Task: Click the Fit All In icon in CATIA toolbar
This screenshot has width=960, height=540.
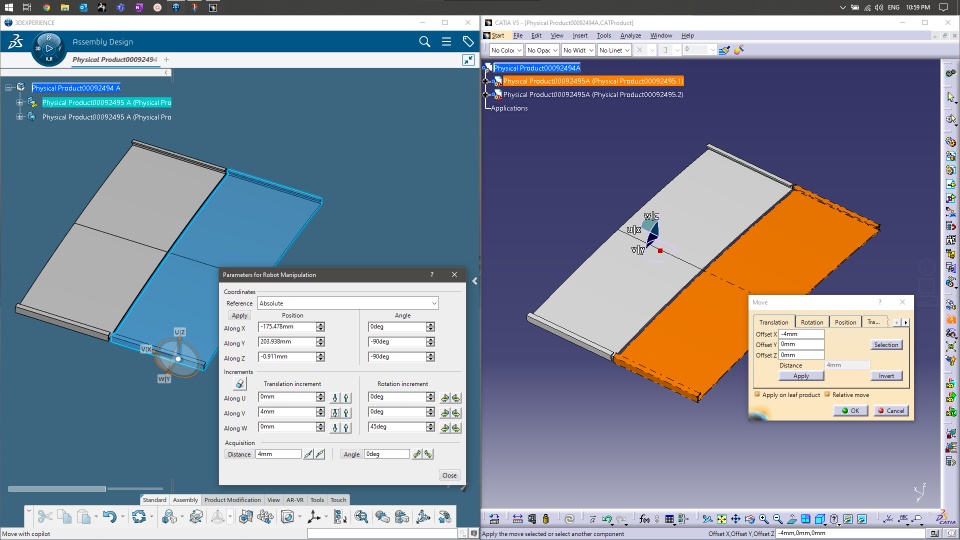Action: pyautogui.click(x=722, y=519)
